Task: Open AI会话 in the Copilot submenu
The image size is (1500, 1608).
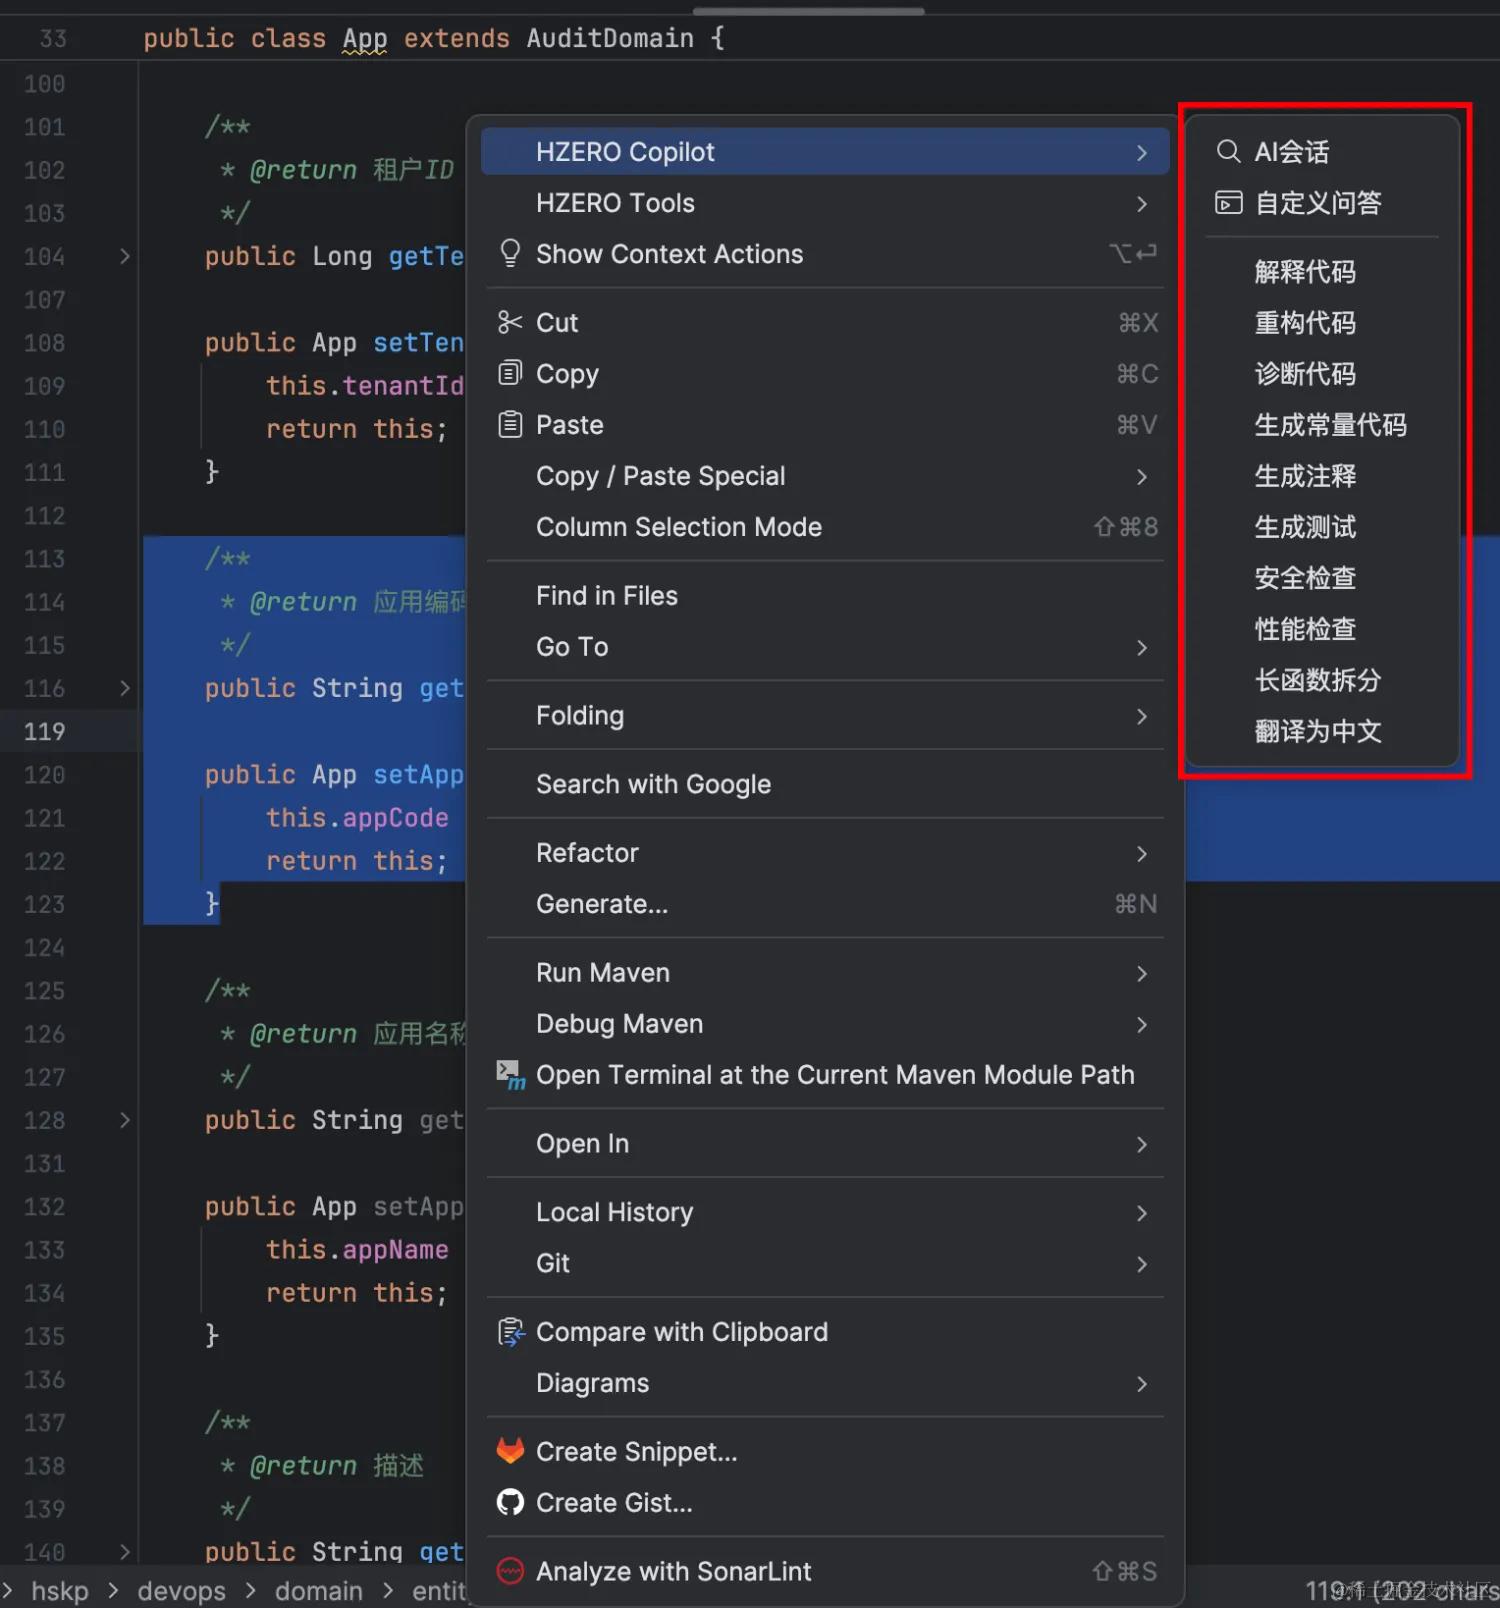Action: [x=1322, y=152]
